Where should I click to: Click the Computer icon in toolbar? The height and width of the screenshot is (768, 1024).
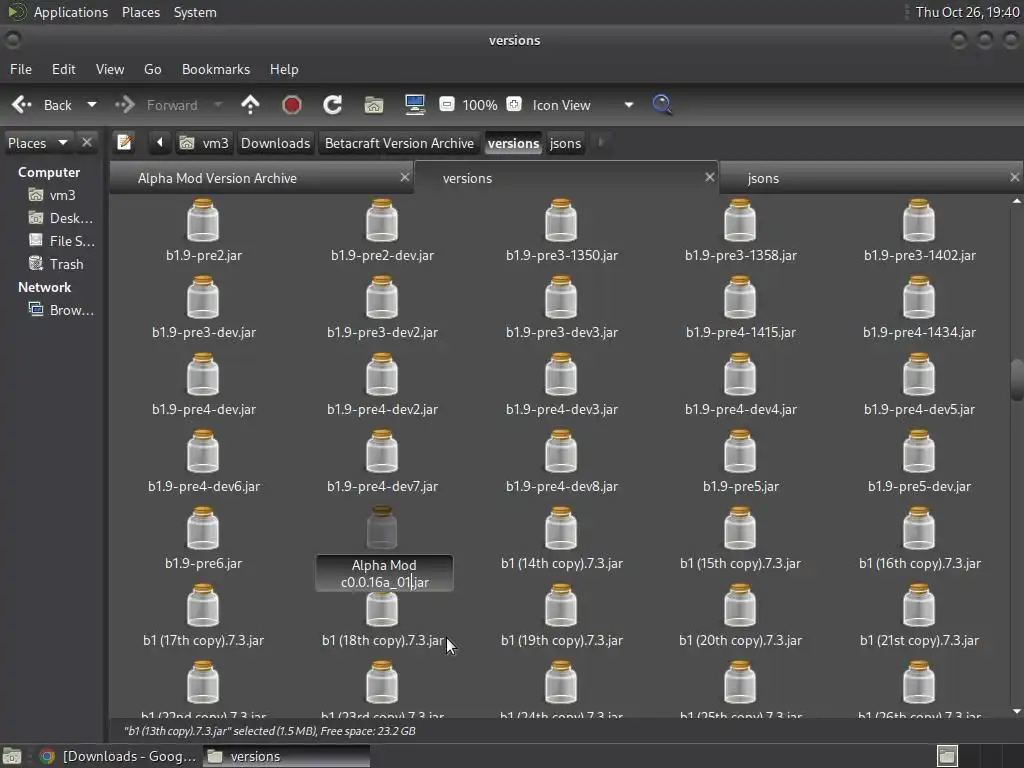(x=415, y=104)
